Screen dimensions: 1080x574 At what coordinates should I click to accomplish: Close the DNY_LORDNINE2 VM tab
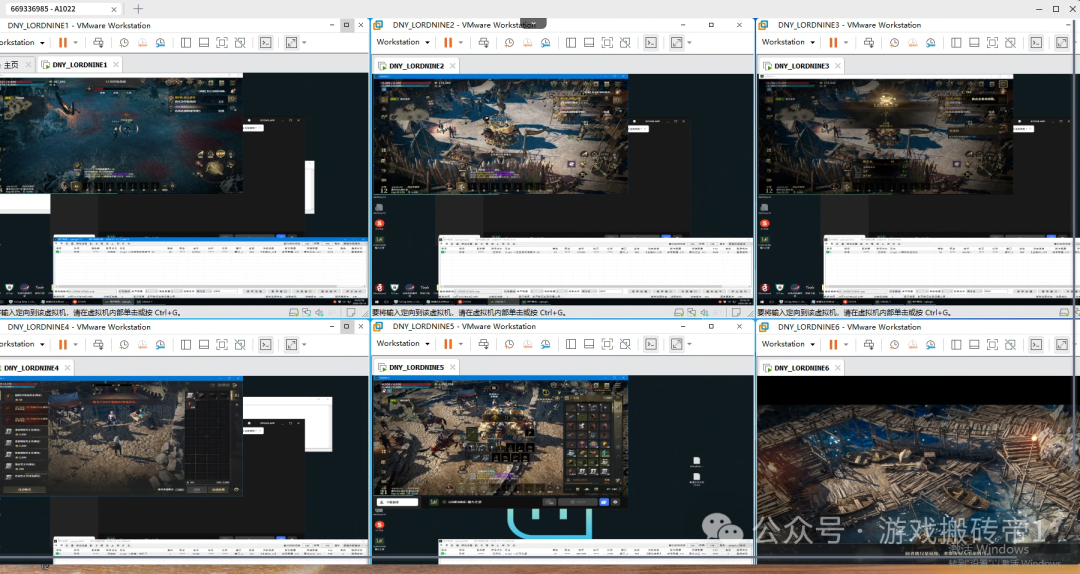point(453,66)
